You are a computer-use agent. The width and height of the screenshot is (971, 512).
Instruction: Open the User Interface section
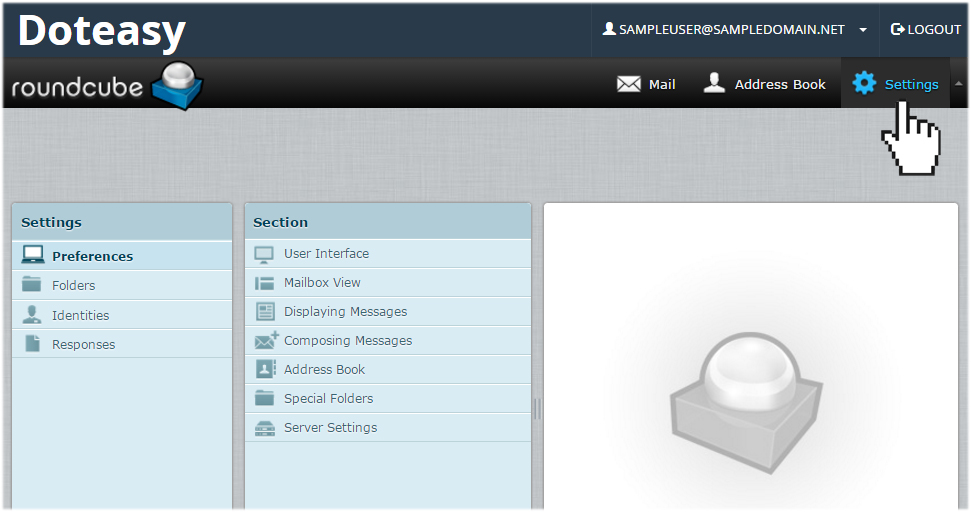[388, 253]
